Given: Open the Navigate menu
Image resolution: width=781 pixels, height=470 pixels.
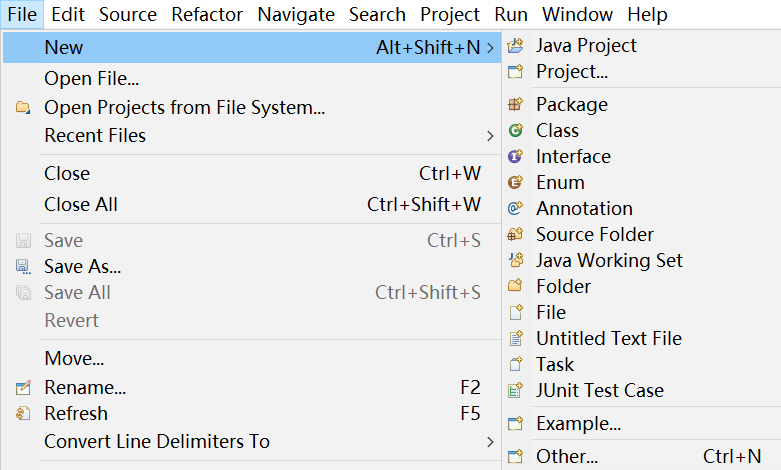Looking at the screenshot, I should [296, 15].
